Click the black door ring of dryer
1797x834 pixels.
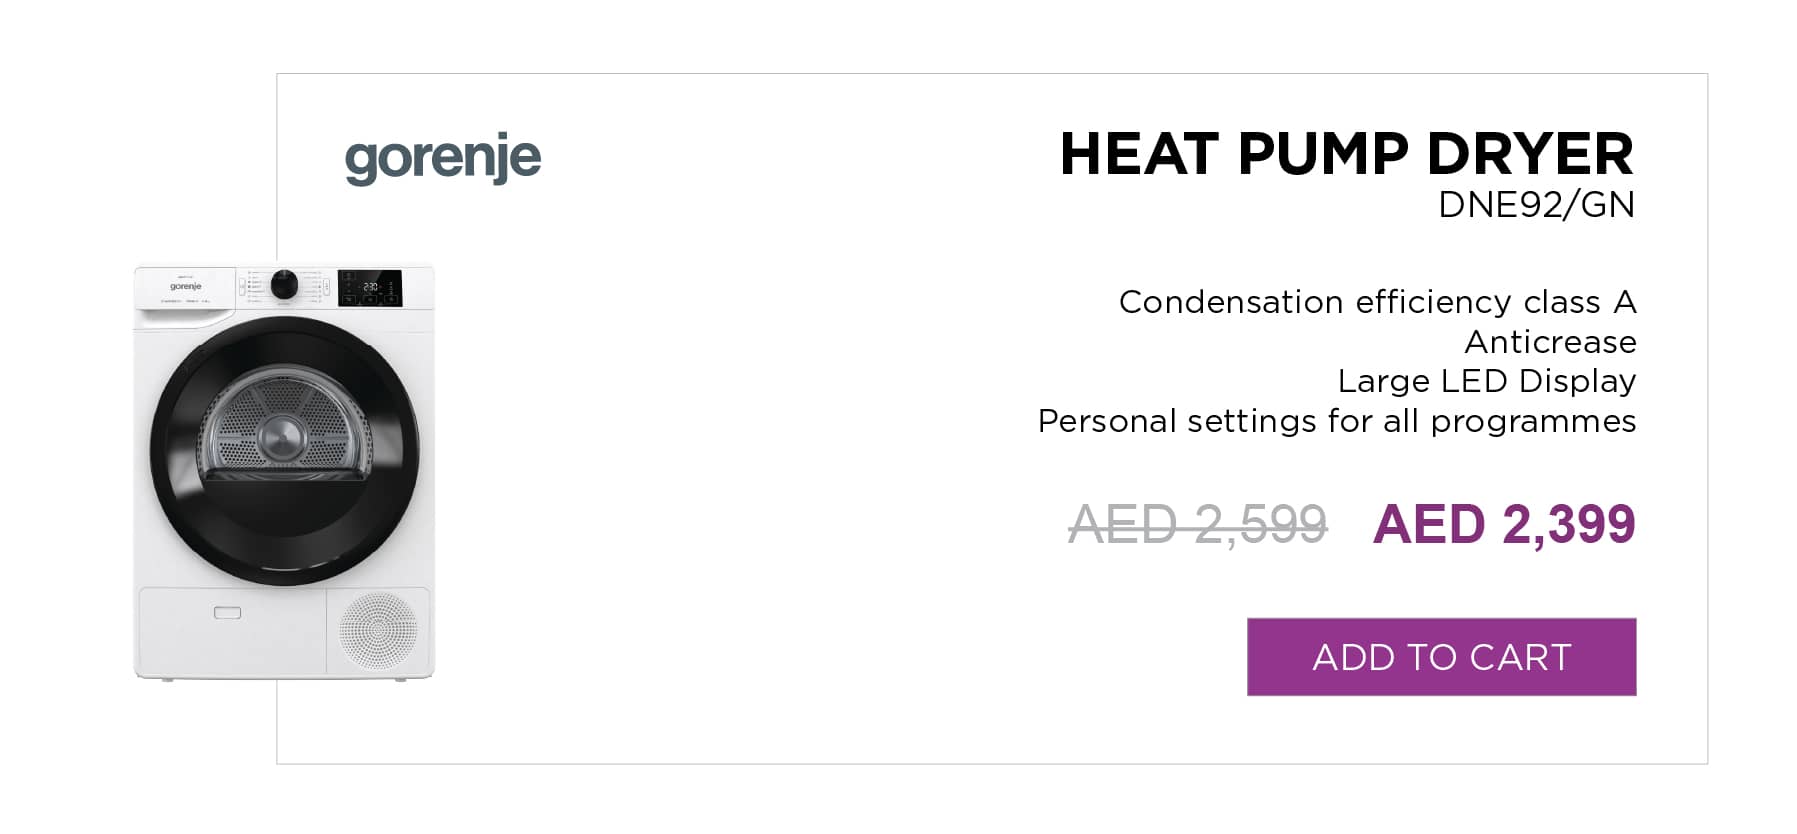pyautogui.click(x=285, y=451)
